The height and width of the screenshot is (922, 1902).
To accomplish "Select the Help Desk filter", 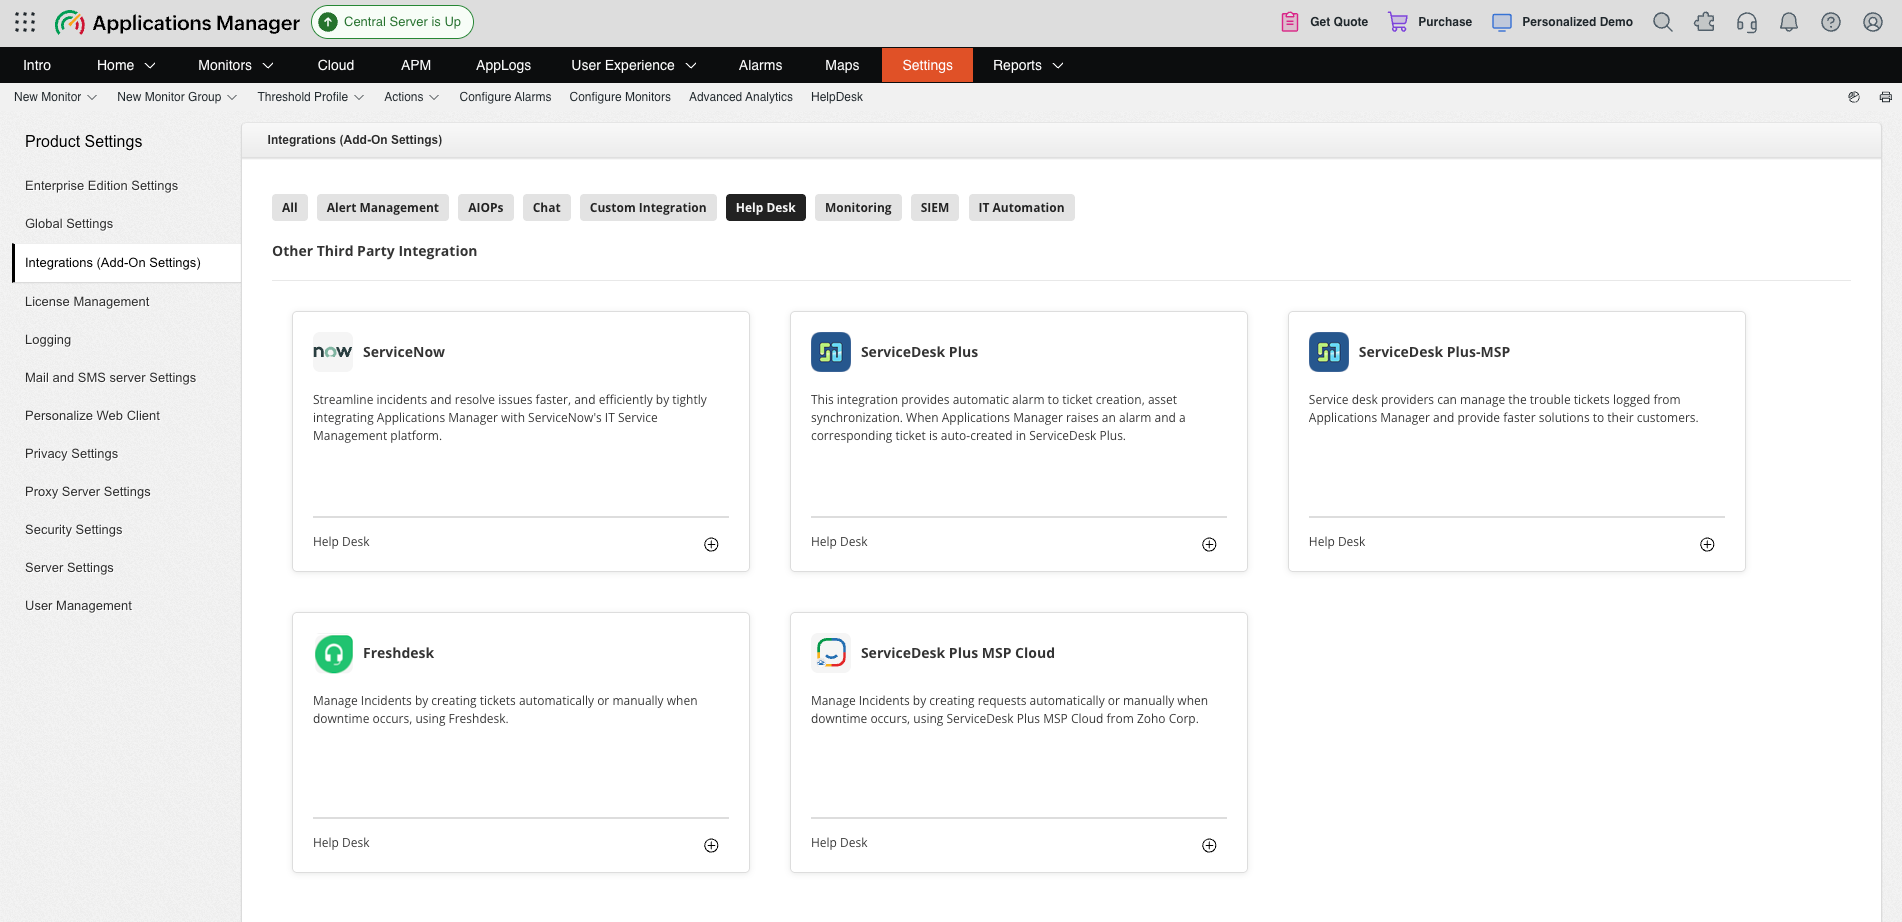I will point(766,208).
